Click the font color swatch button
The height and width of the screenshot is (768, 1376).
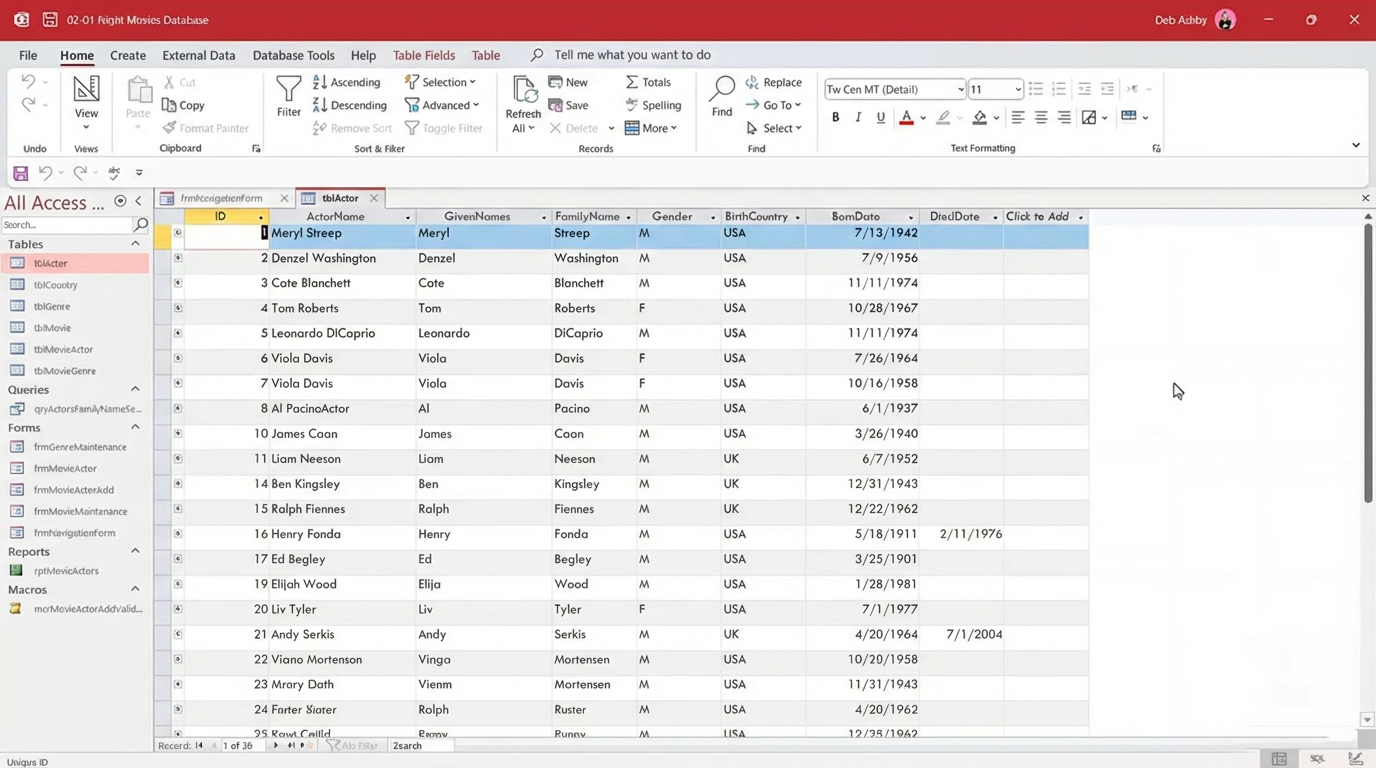906,118
